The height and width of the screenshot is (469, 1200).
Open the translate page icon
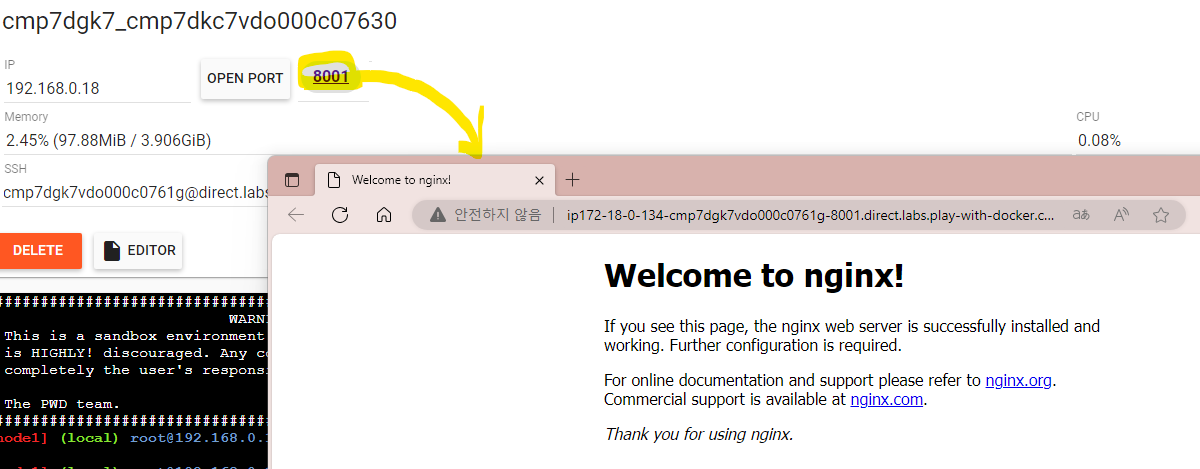click(1081, 214)
